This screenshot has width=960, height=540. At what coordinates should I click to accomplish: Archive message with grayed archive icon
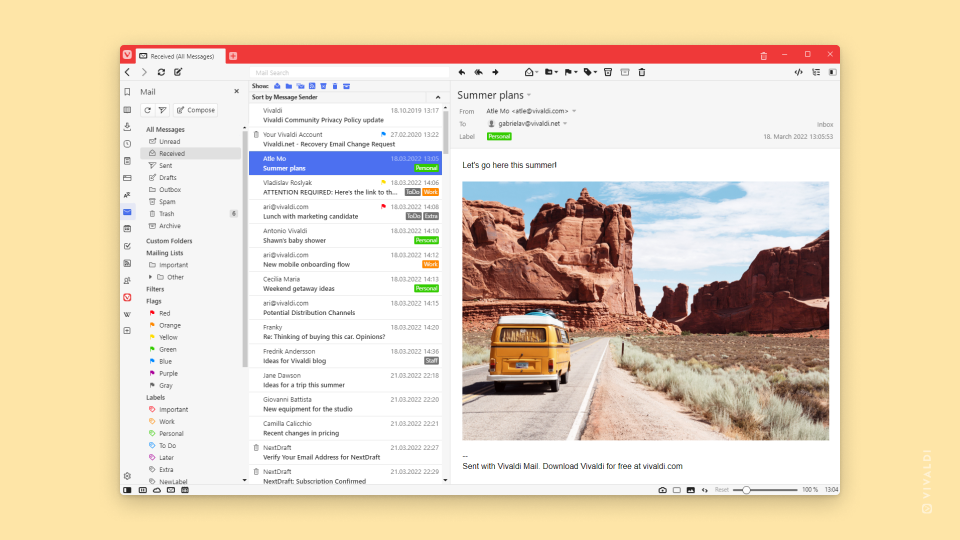[624, 72]
